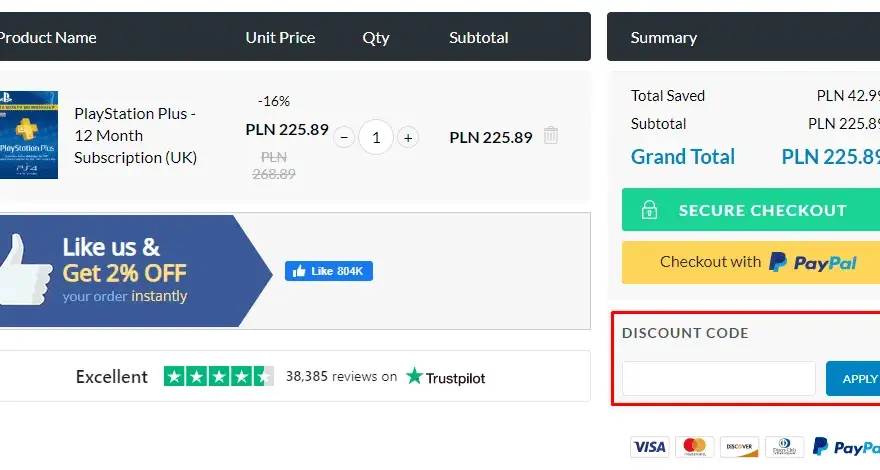Click the Diners Club payment icon
This screenshot has height=470, width=880.
pos(784,447)
